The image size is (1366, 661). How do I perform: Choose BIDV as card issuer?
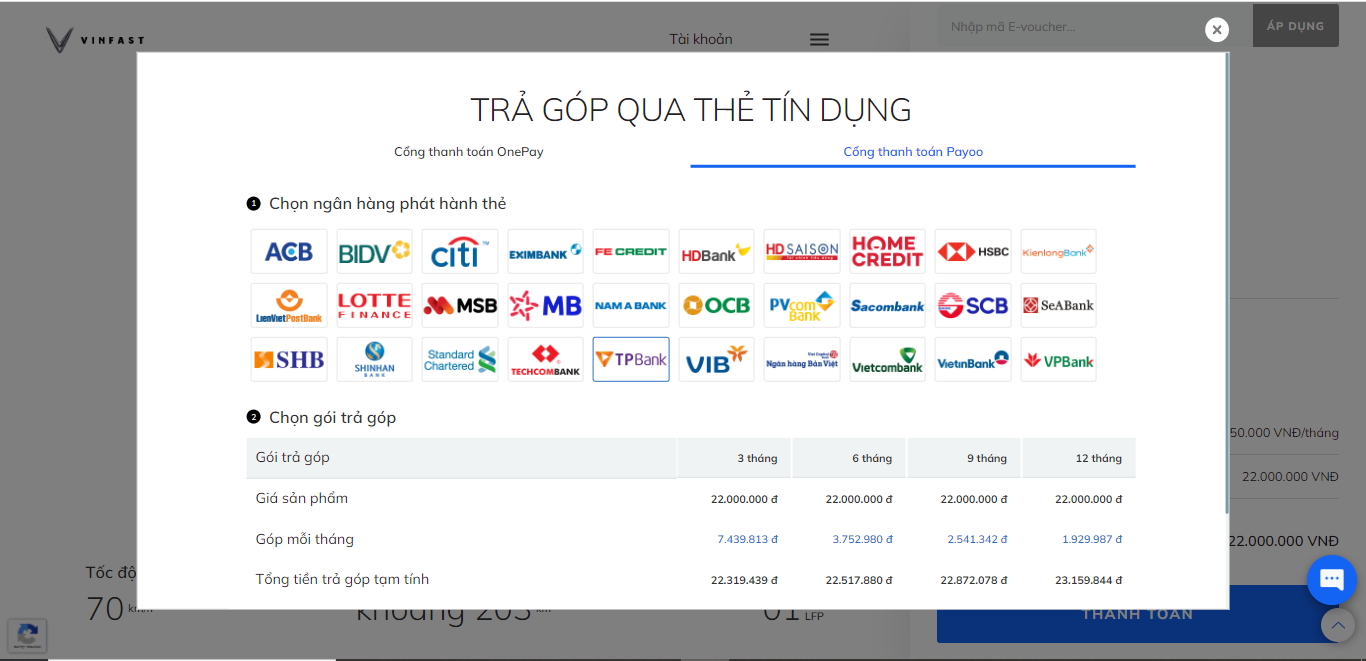click(x=374, y=252)
